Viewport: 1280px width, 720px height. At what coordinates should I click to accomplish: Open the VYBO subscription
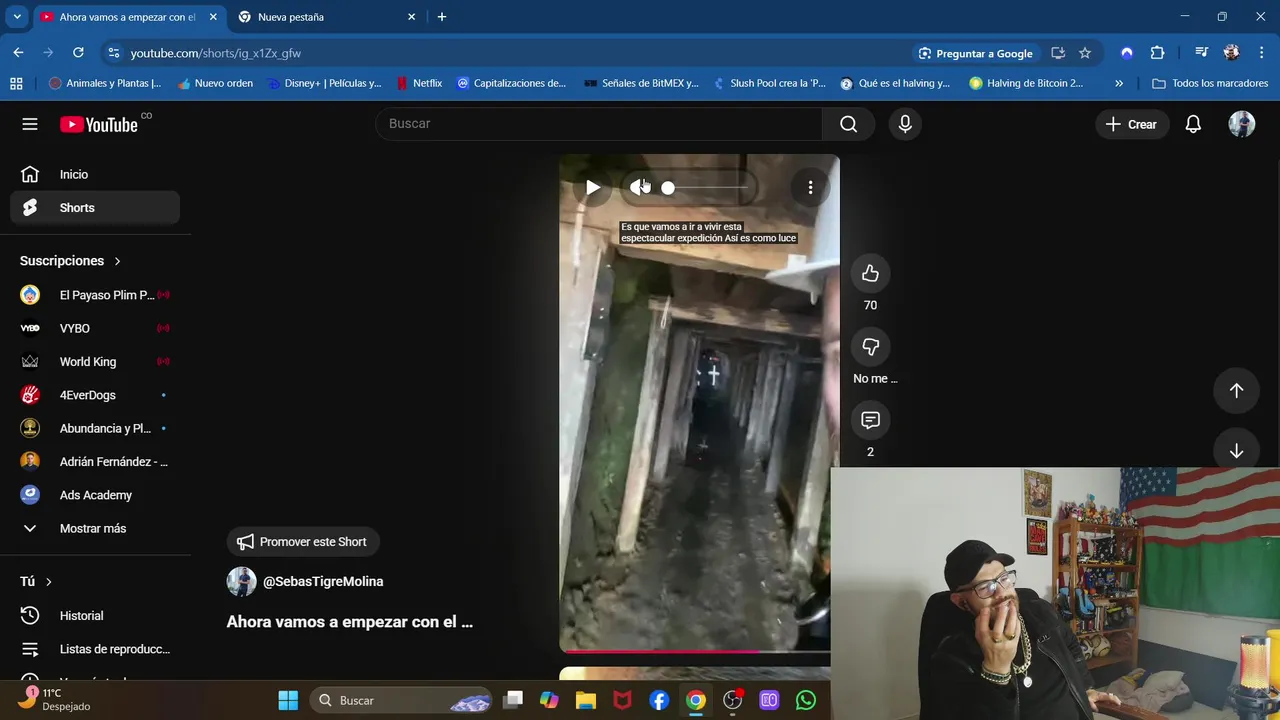click(x=95, y=328)
